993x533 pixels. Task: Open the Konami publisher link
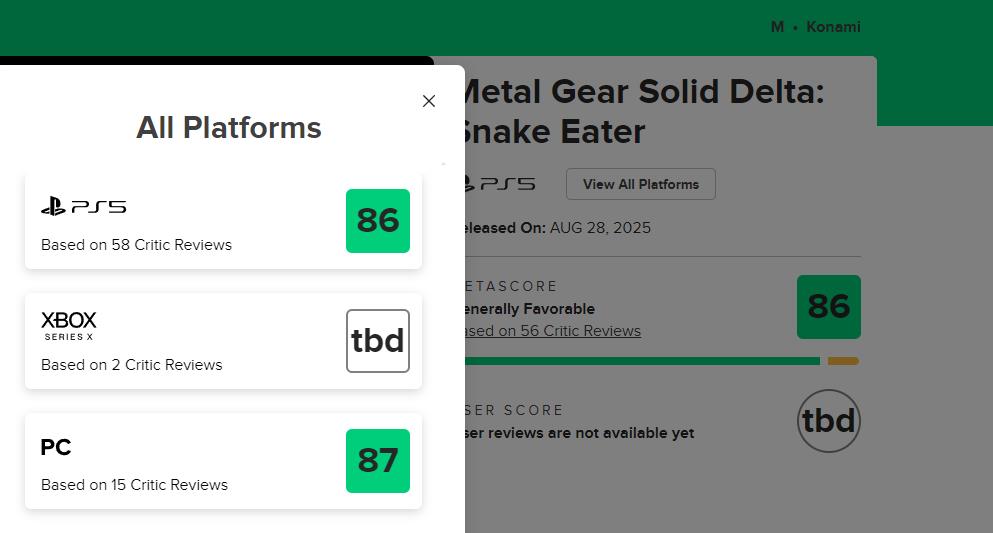833,27
